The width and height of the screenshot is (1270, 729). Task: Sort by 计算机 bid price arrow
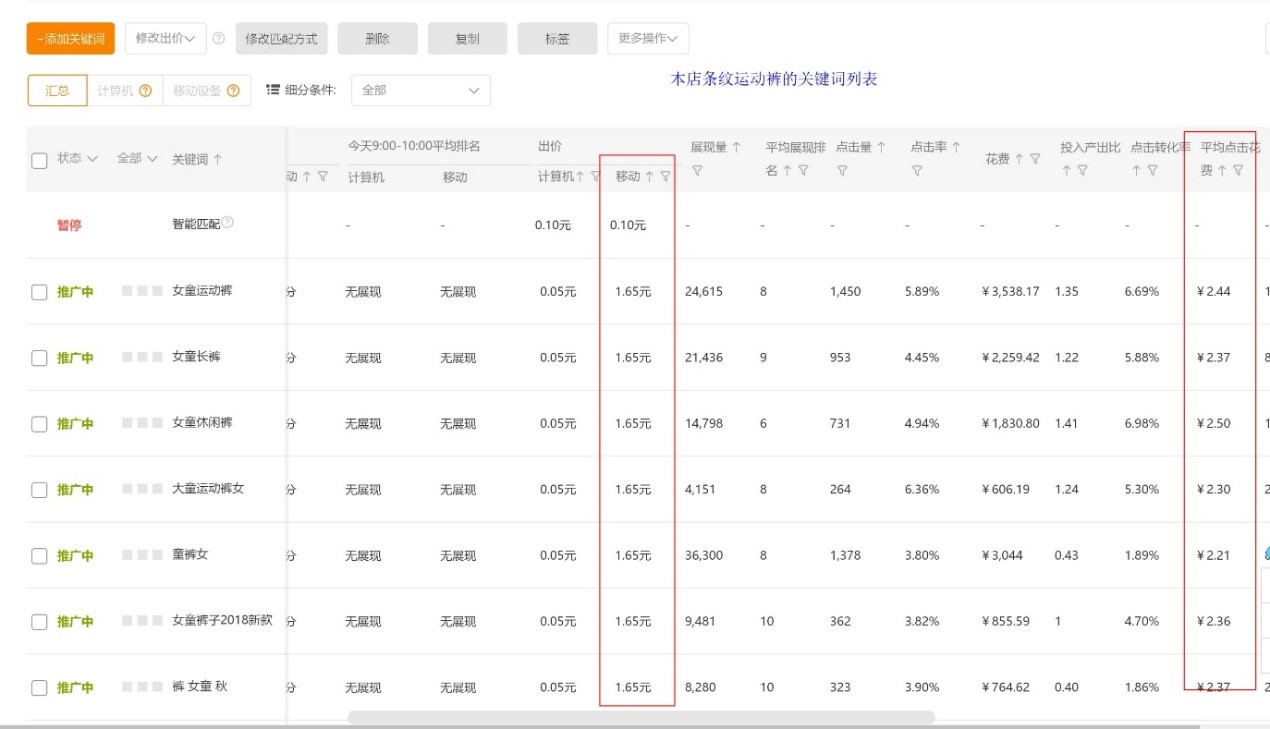click(581, 177)
